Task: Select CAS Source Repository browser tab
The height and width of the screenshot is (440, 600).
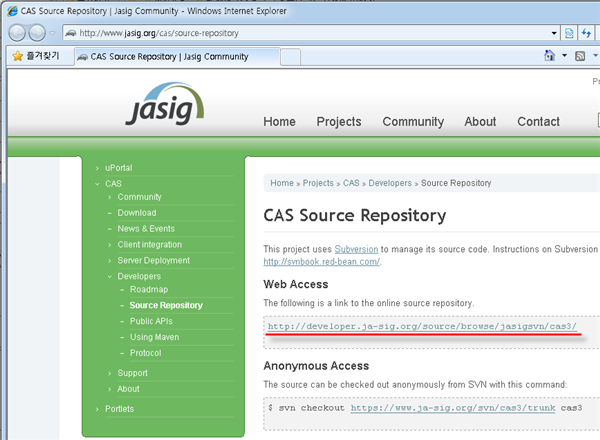Action: coord(177,57)
